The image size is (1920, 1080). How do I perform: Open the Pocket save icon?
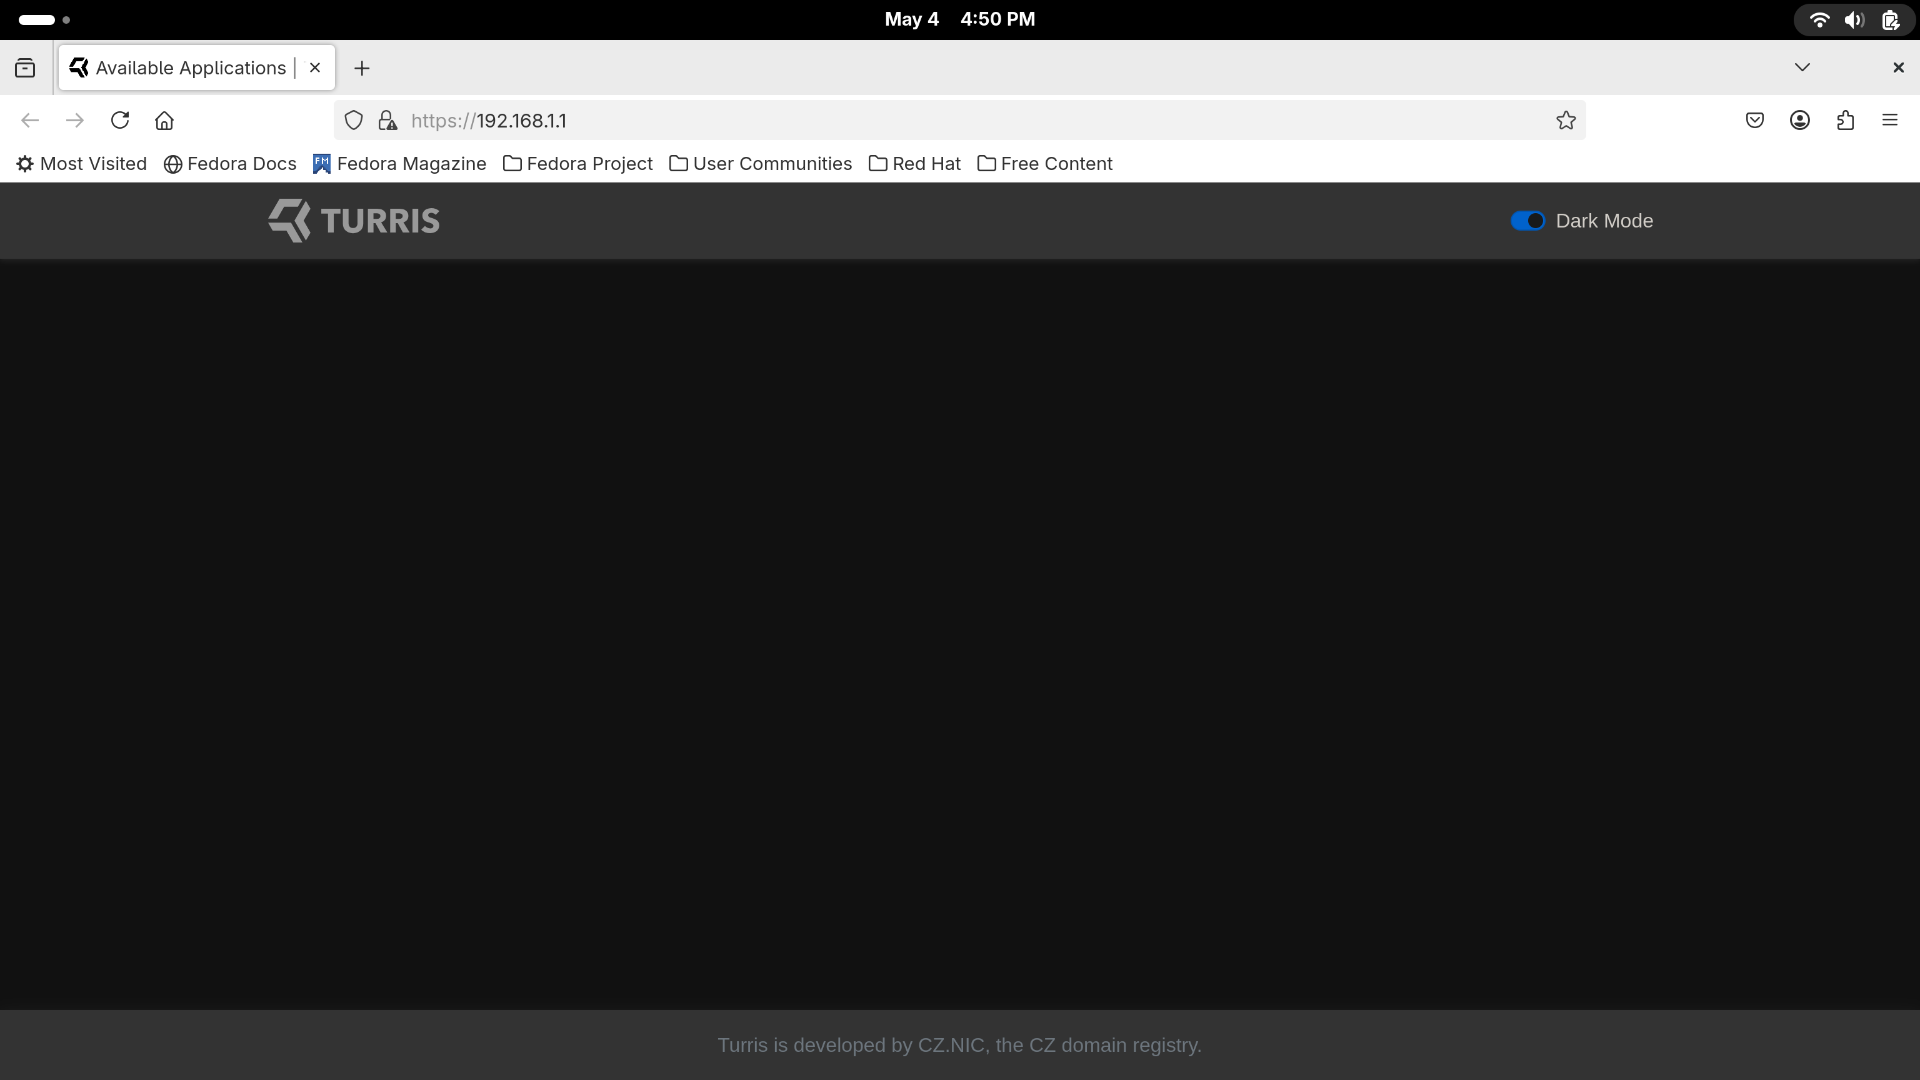[1755, 120]
